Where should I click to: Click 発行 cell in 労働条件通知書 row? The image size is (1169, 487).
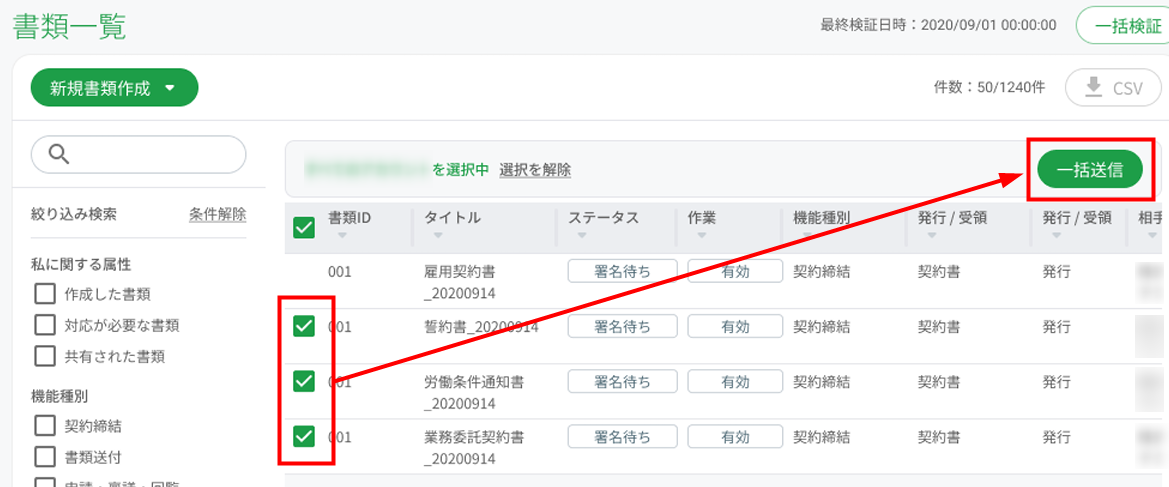pos(1056,382)
